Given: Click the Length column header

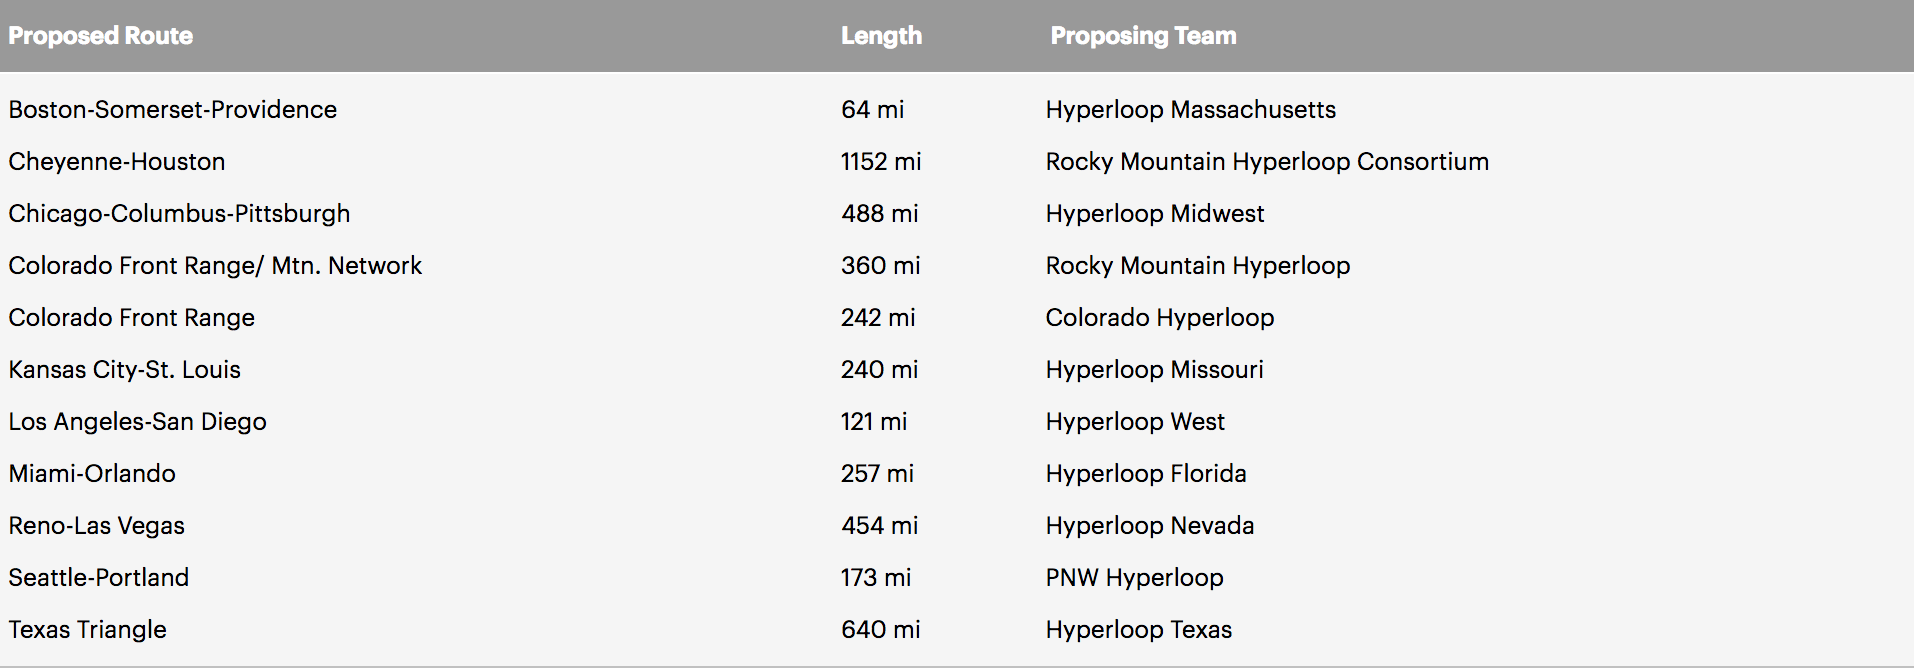Looking at the screenshot, I should point(881,36).
